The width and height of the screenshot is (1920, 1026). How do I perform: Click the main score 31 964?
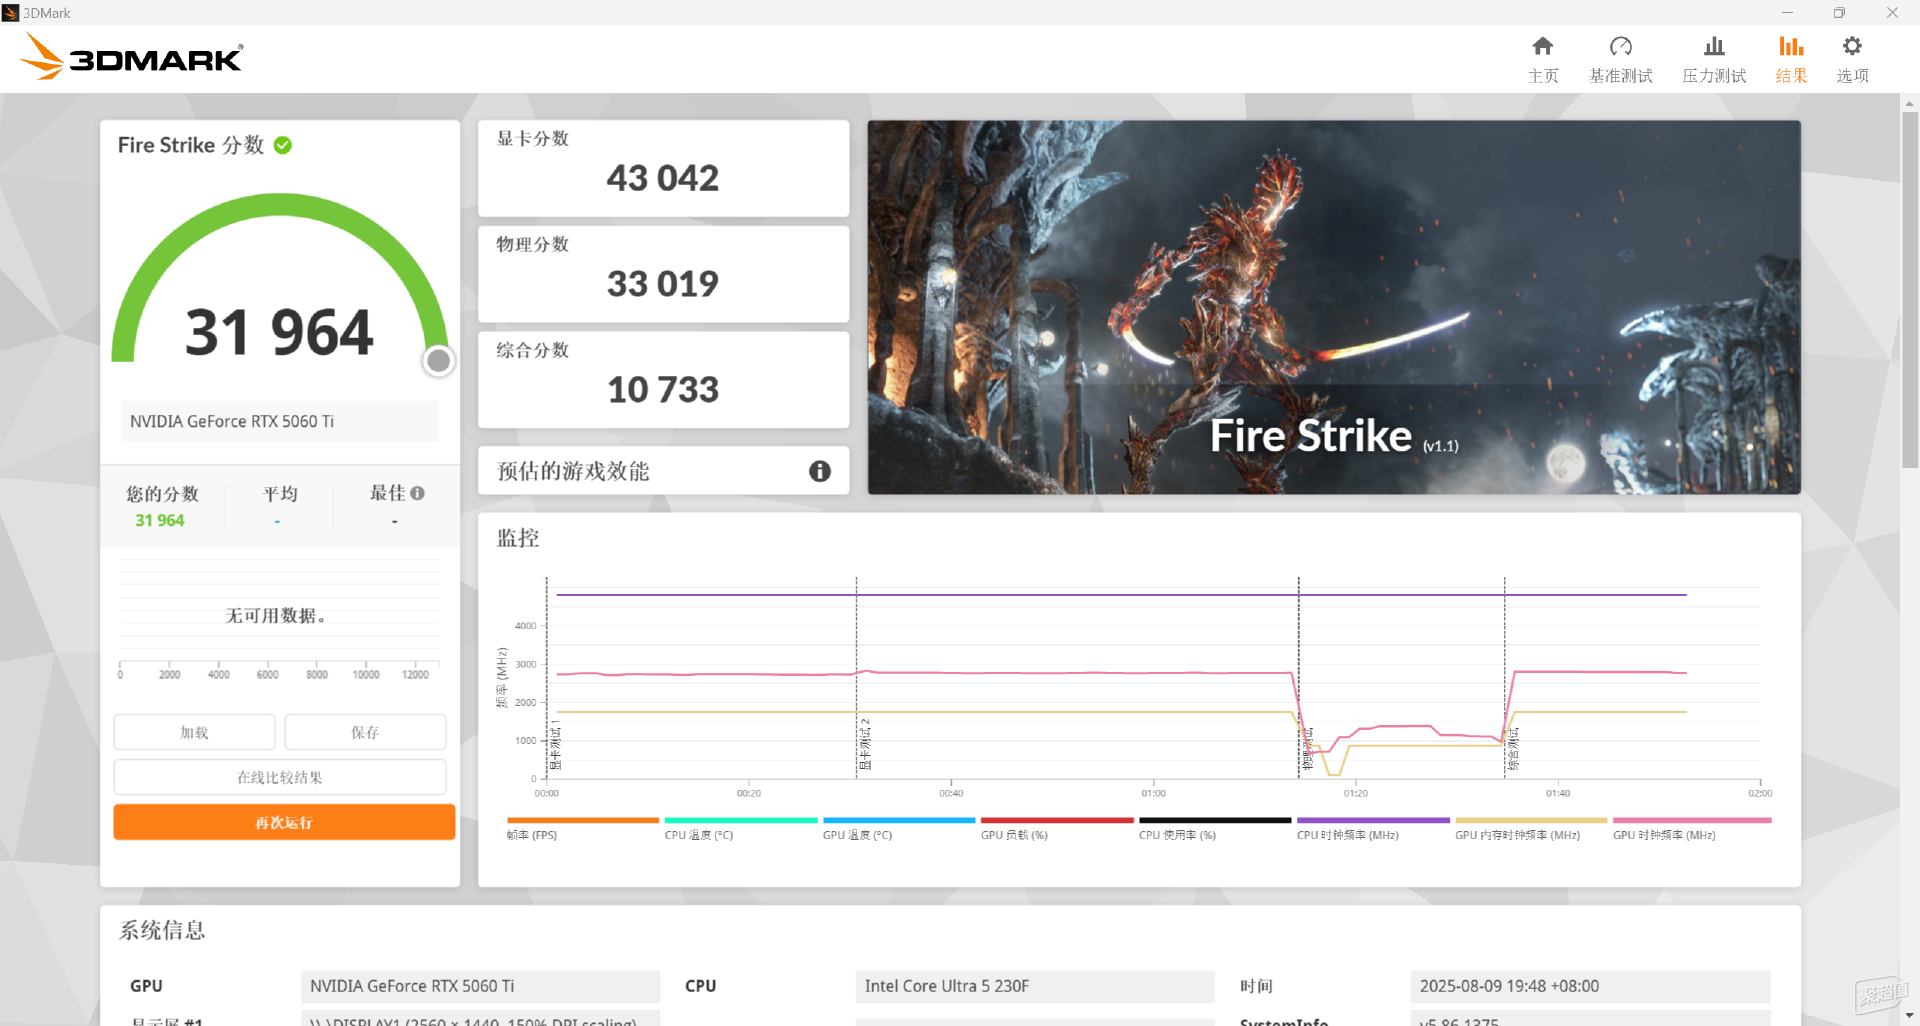[279, 332]
